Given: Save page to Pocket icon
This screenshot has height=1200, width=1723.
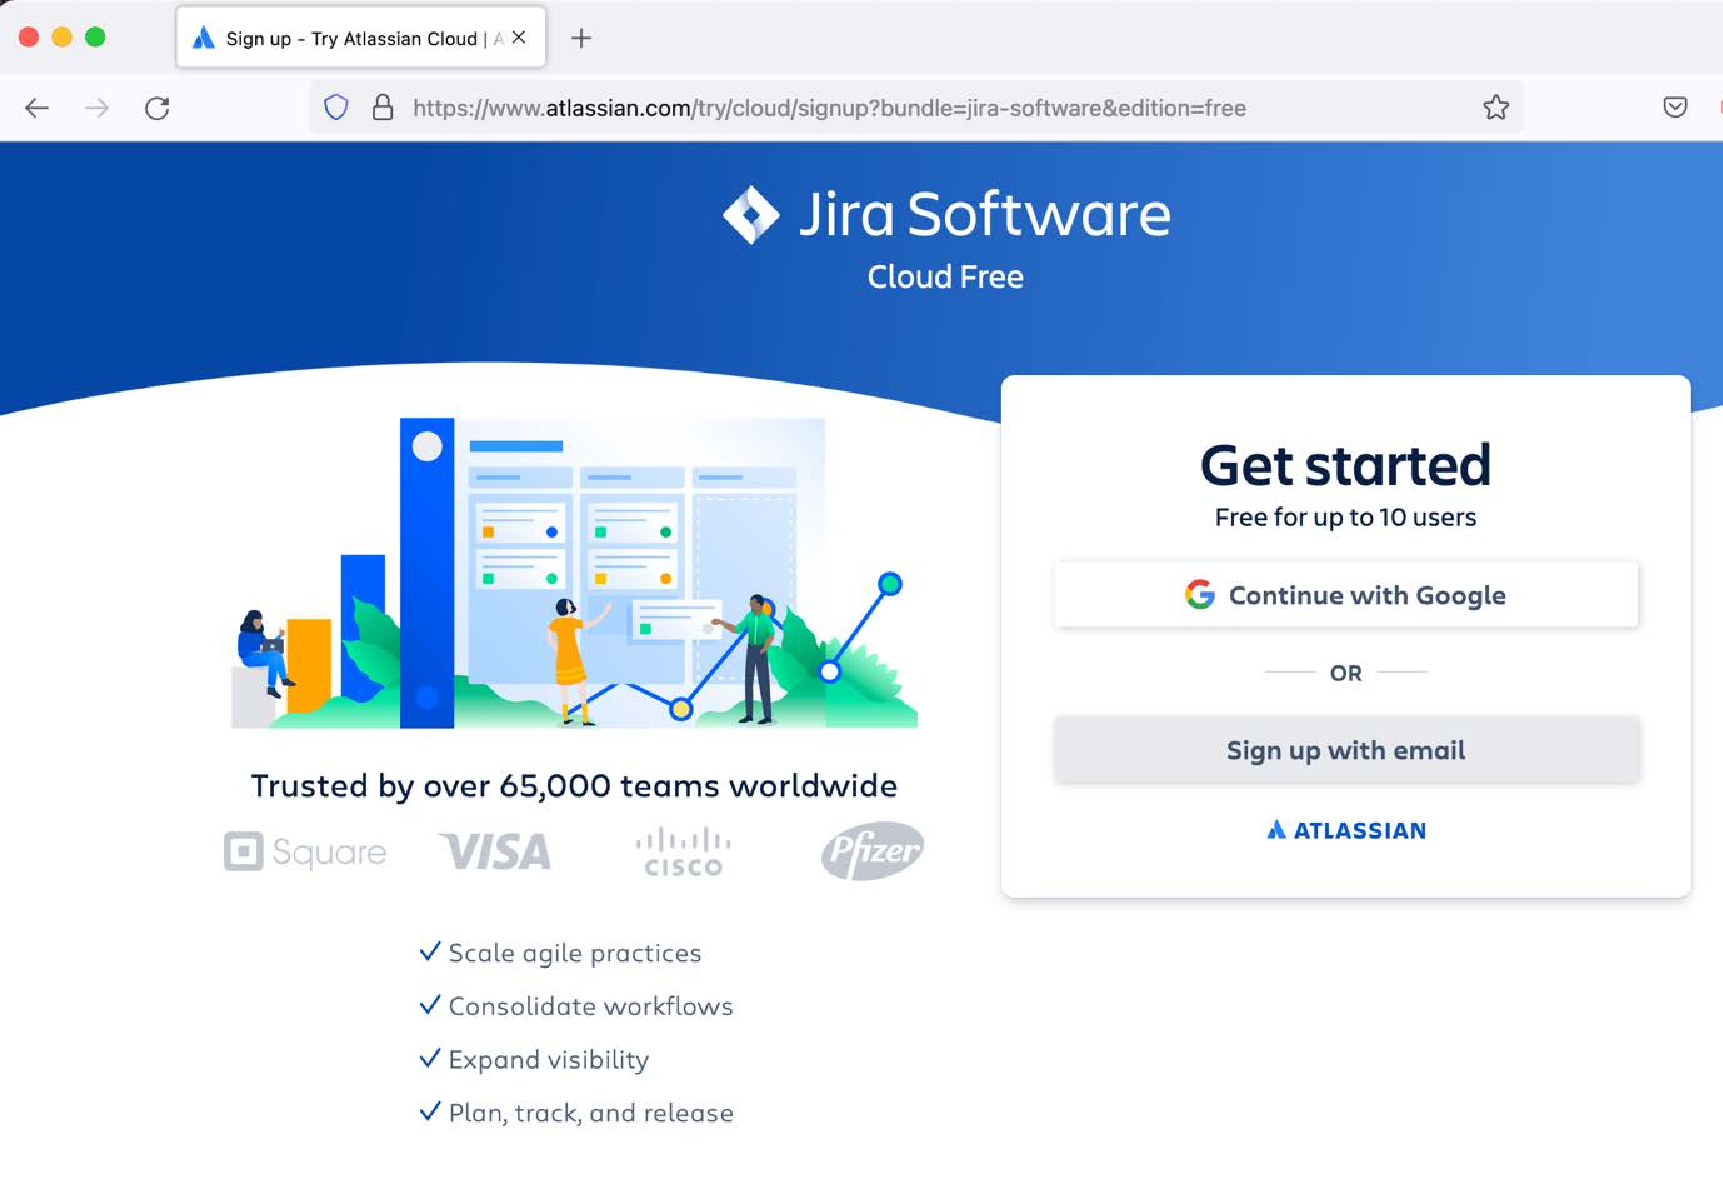Looking at the screenshot, I should pyautogui.click(x=1675, y=107).
